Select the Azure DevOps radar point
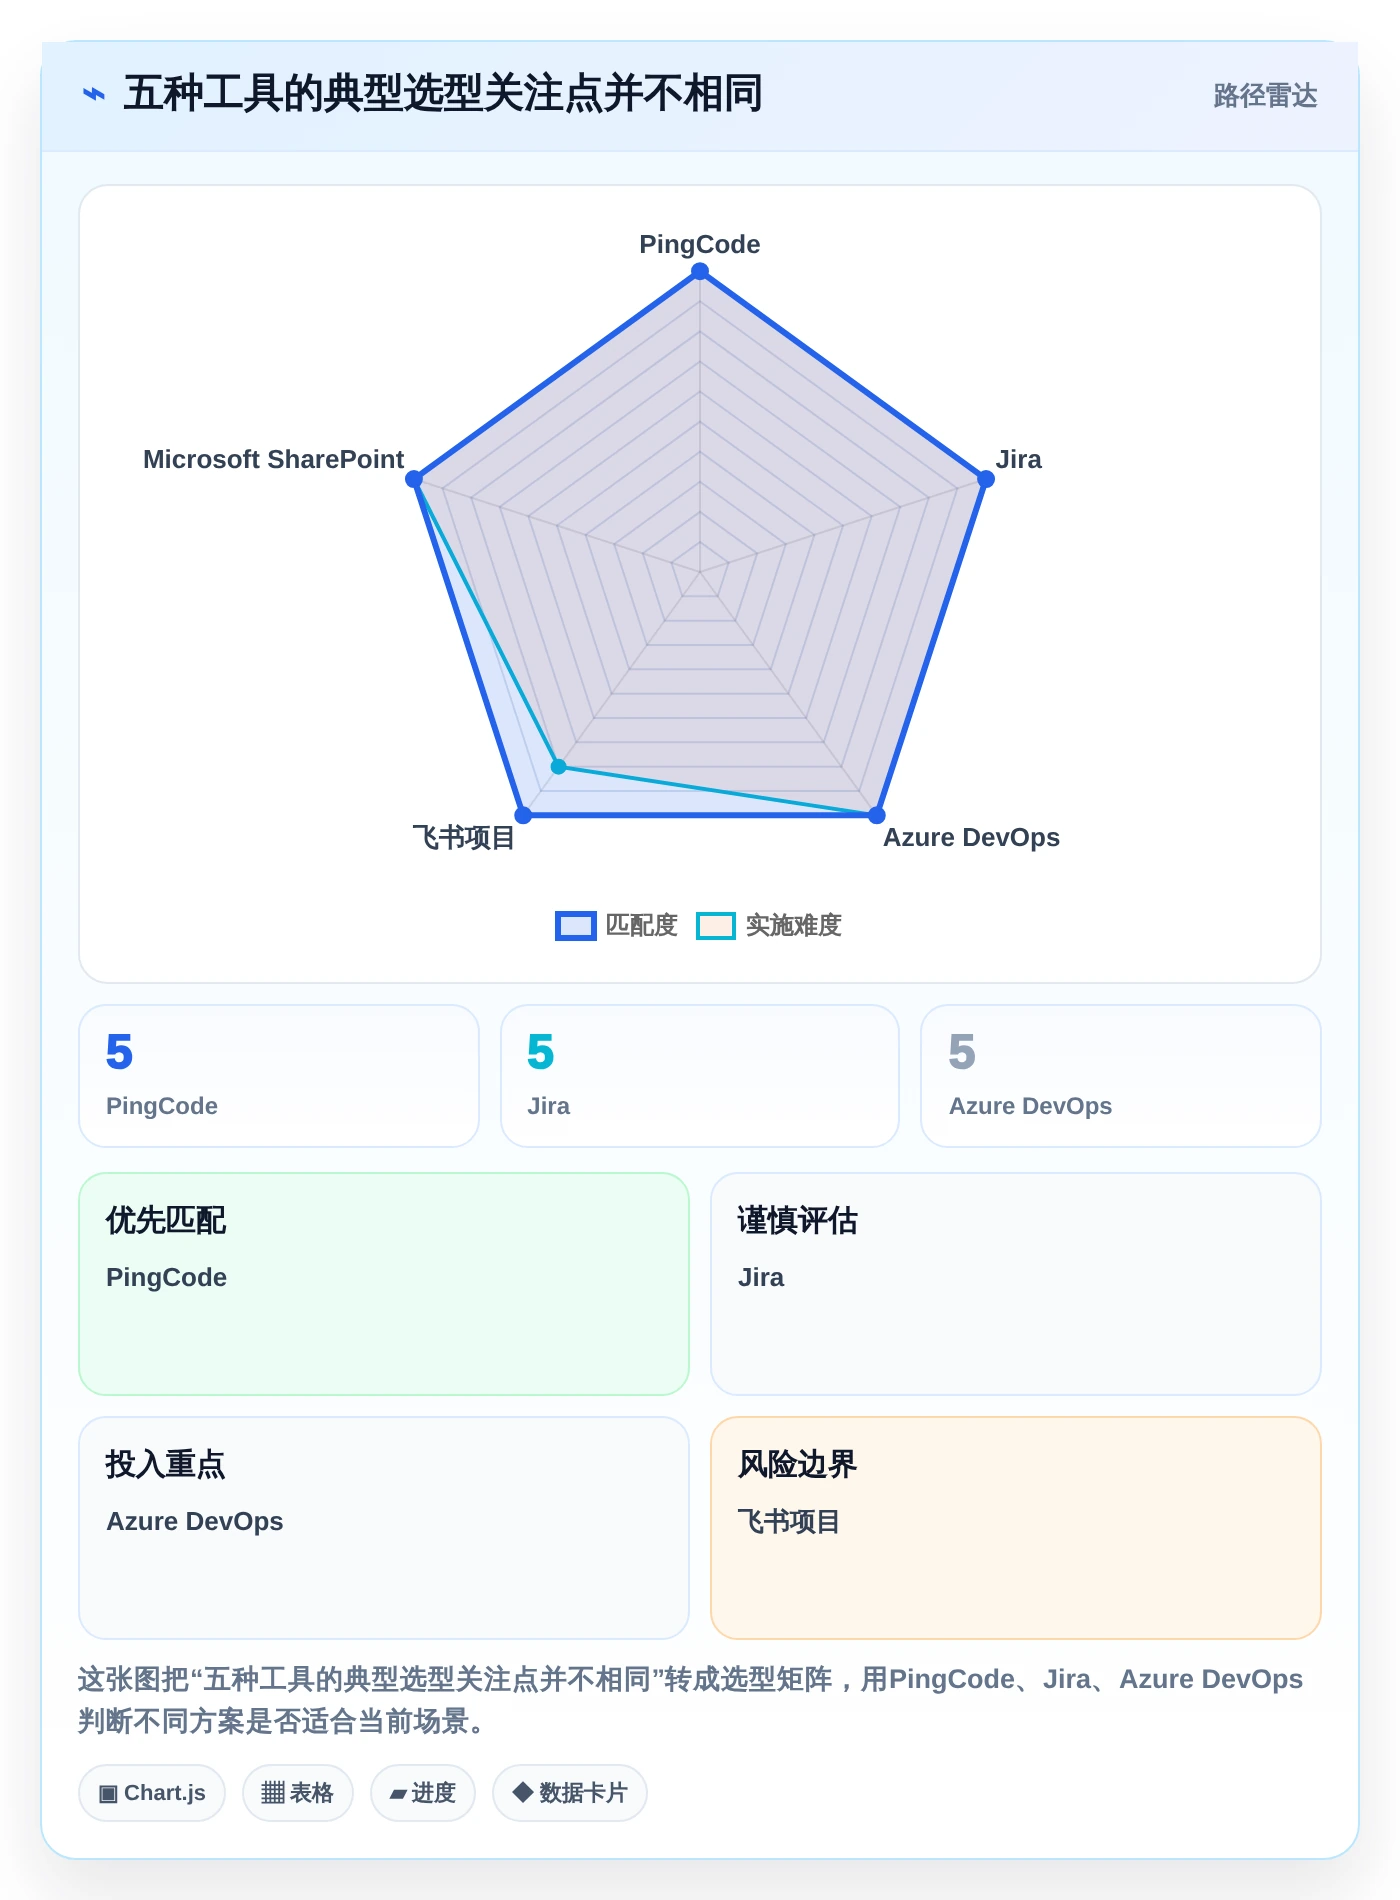This screenshot has width=1400, height=1900. (x=877, y=815)
